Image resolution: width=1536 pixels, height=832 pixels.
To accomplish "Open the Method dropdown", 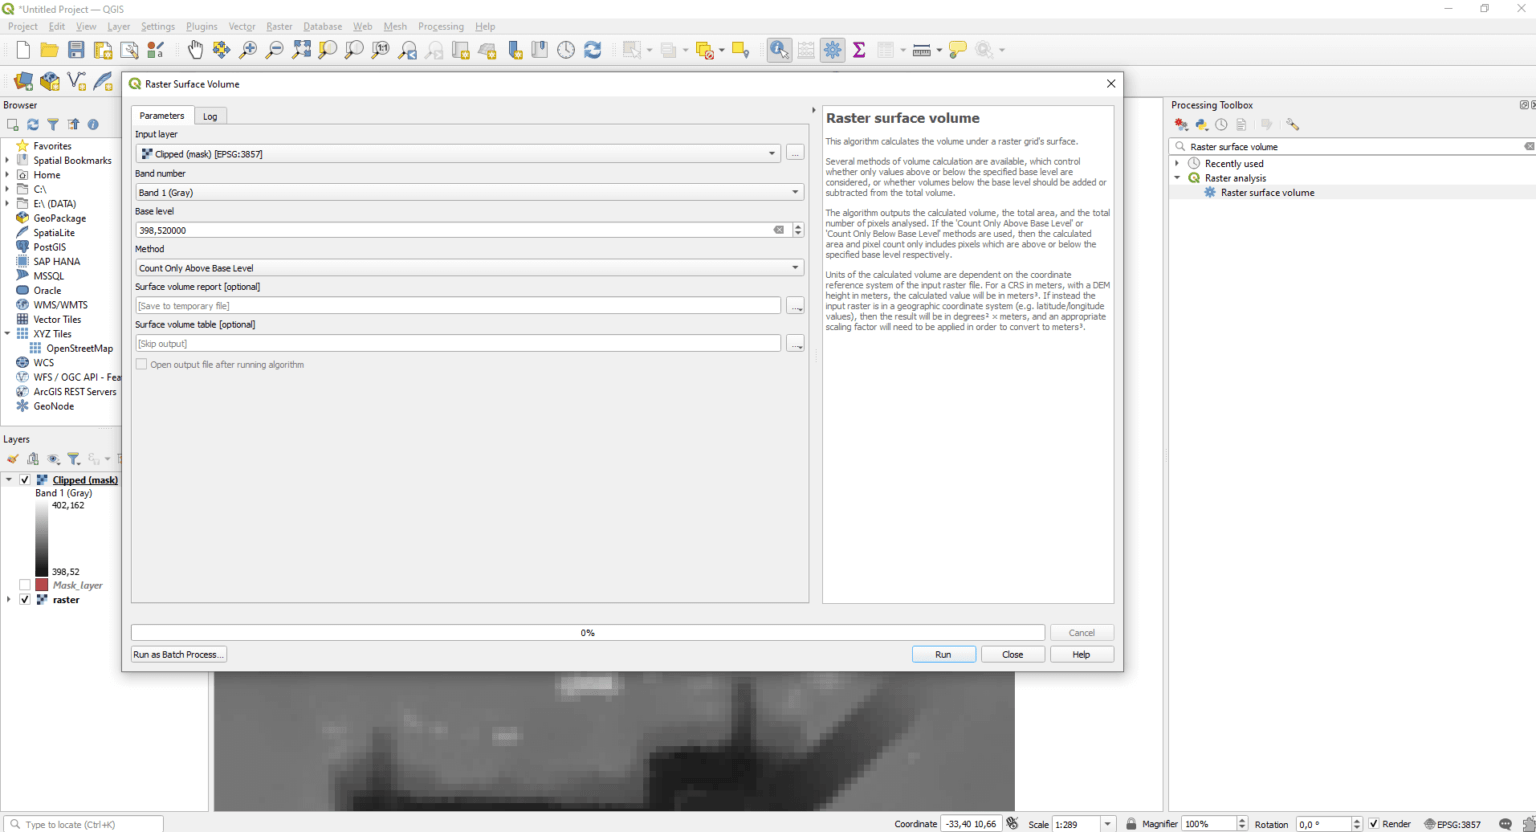I will (469, 268).
